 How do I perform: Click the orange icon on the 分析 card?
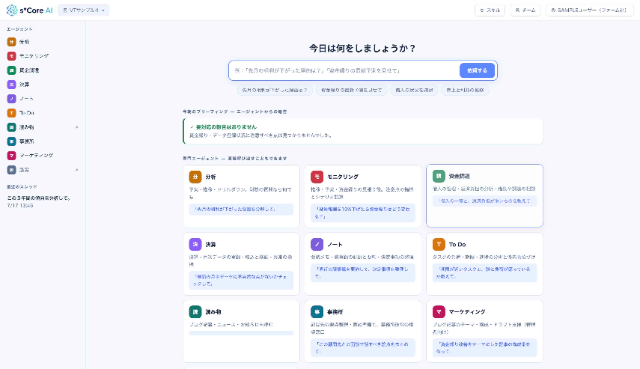pos(195,177)
